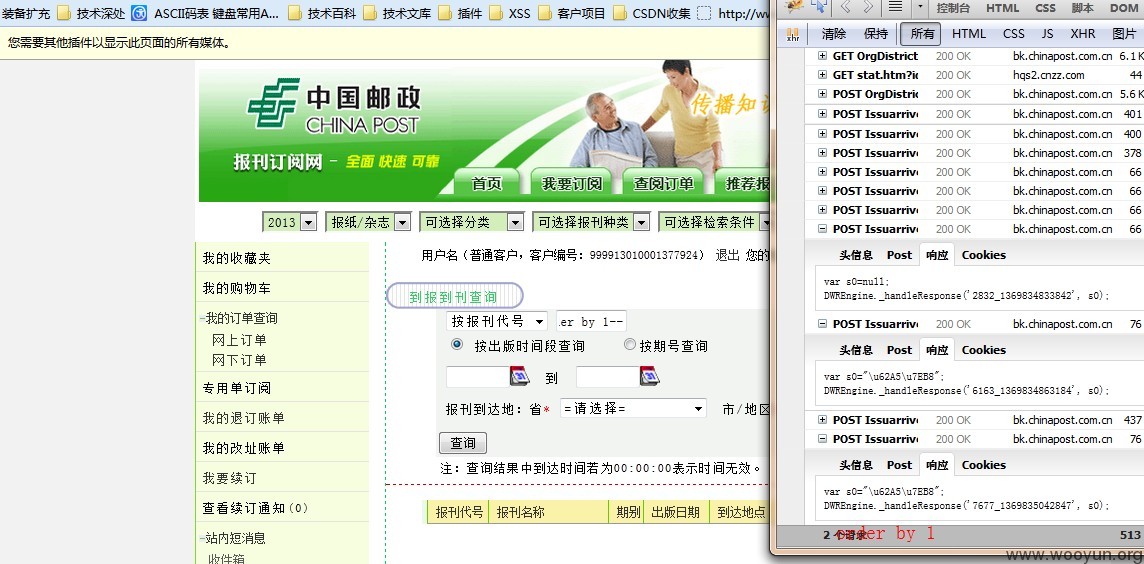Open the 2013 year dropdown
1144x564 pixels.
[290, 223]
